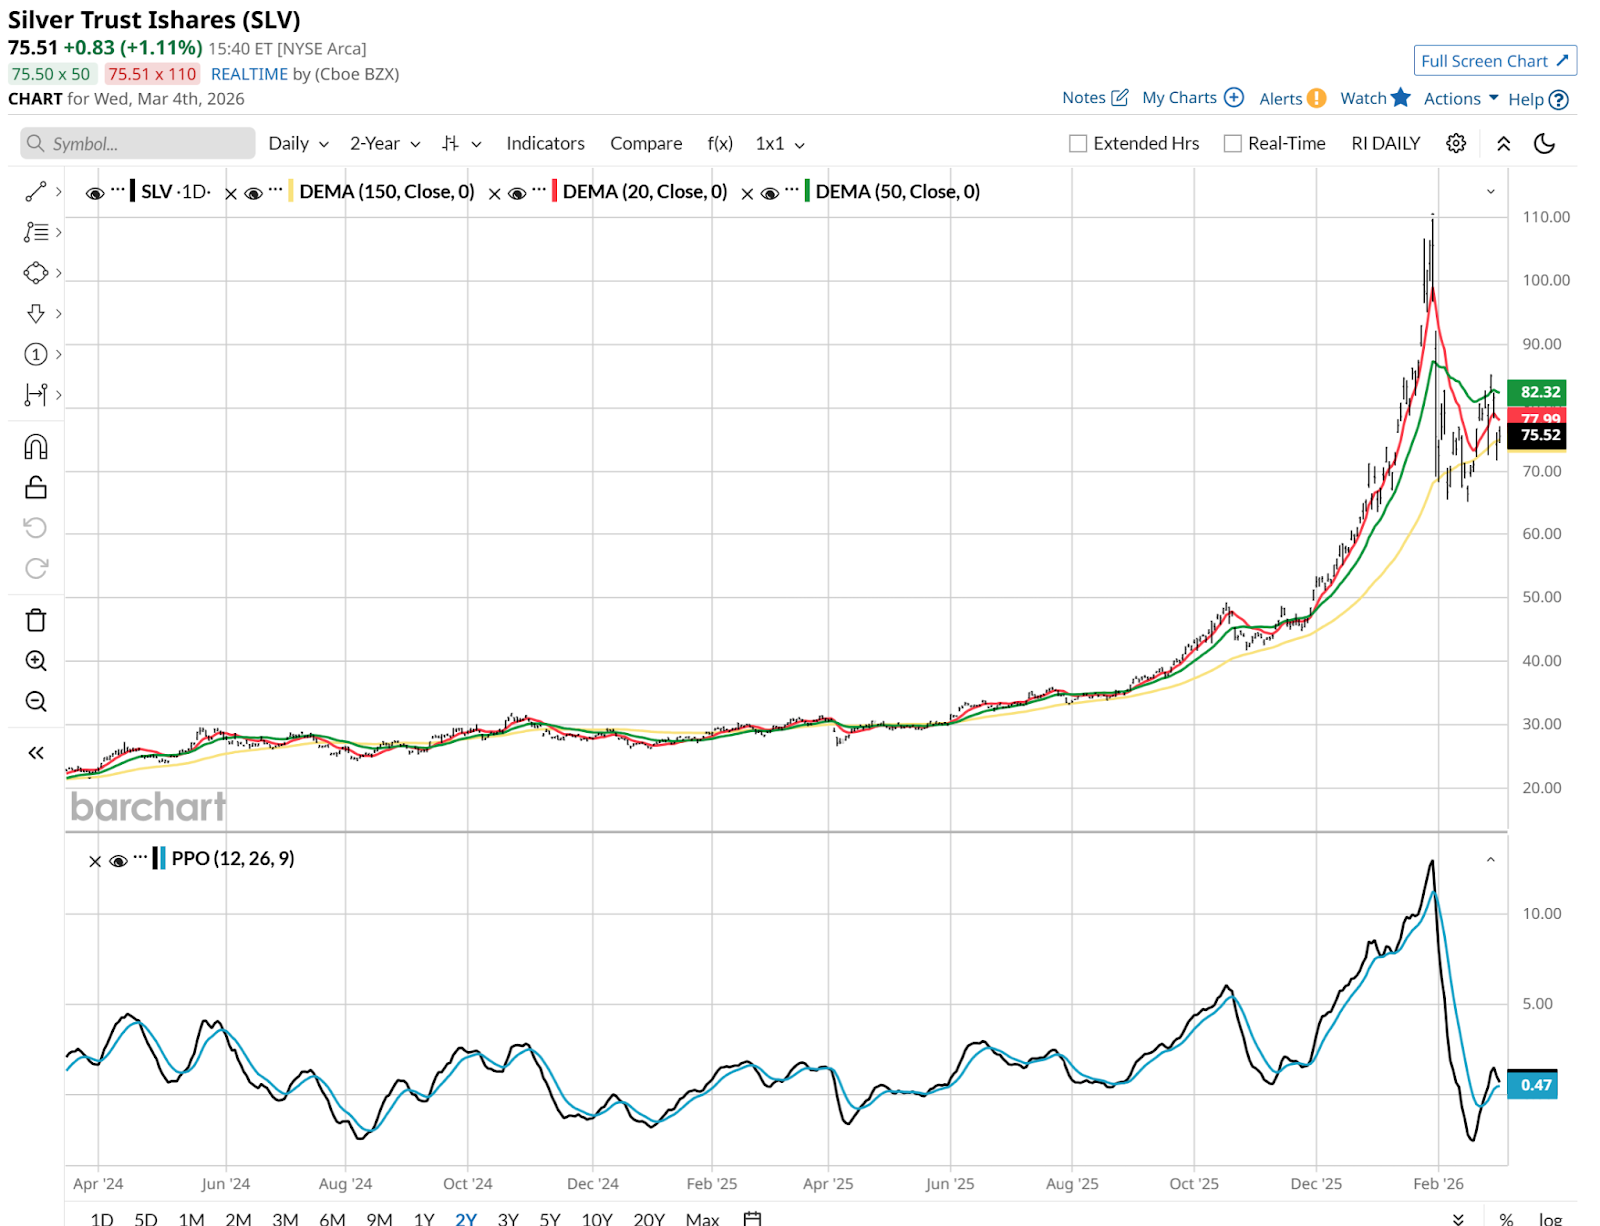
Task: Open the Compare menu
Action: tap(646, 143)
